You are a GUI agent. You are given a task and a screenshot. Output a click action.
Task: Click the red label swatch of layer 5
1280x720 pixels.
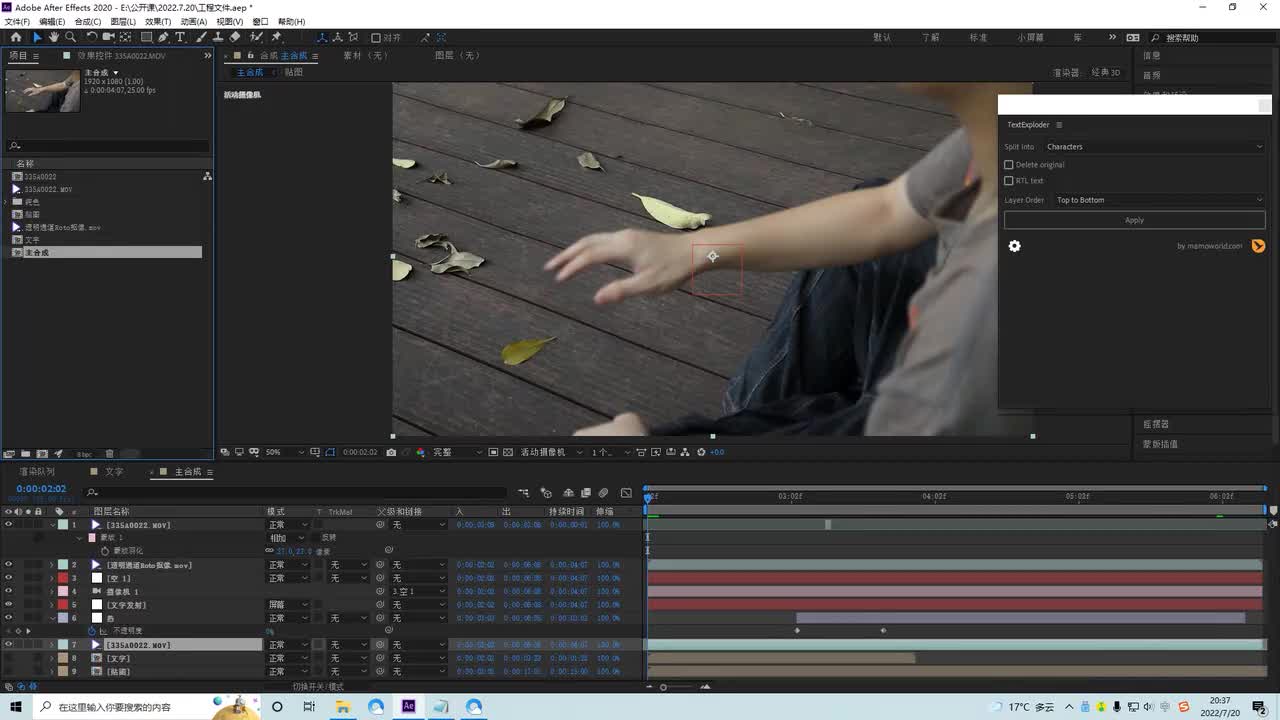pyautogui.click(x=62, y=605)
